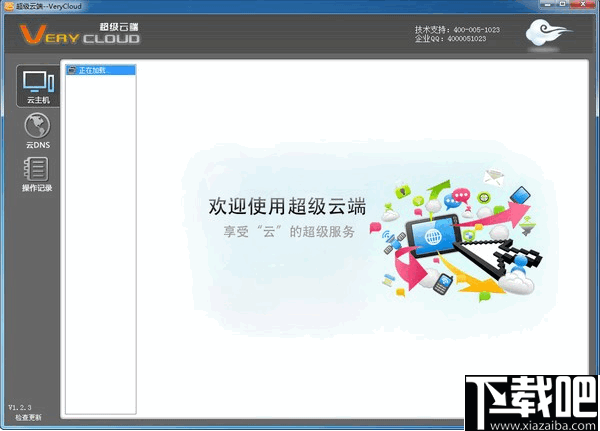Open the 操作记录 operation log

[37, 174]
